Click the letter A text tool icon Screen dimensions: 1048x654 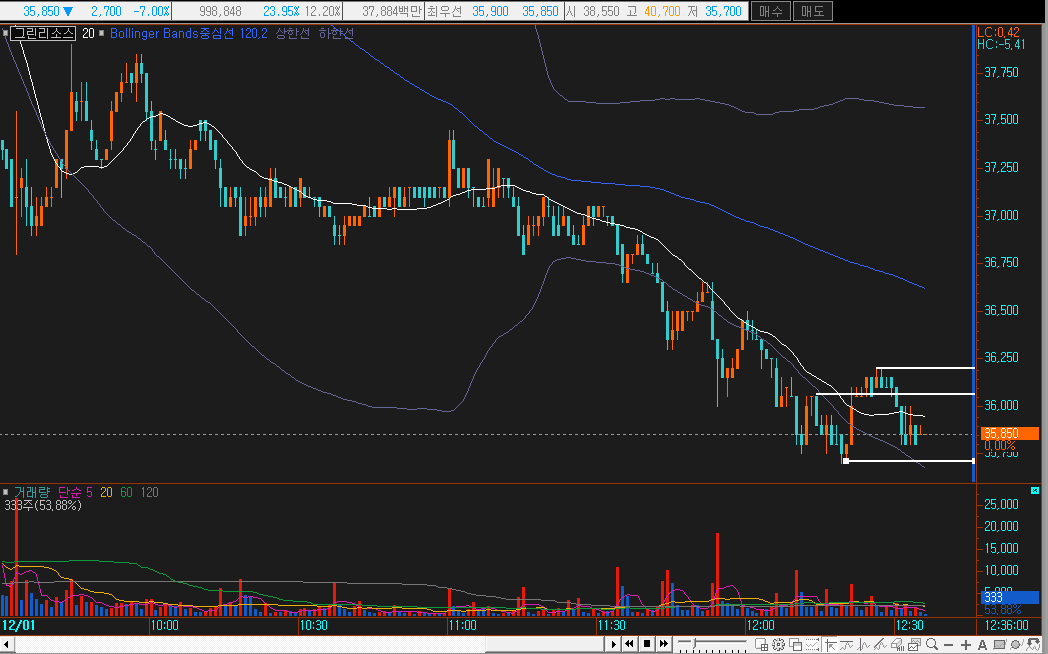[x=982, y=645]
